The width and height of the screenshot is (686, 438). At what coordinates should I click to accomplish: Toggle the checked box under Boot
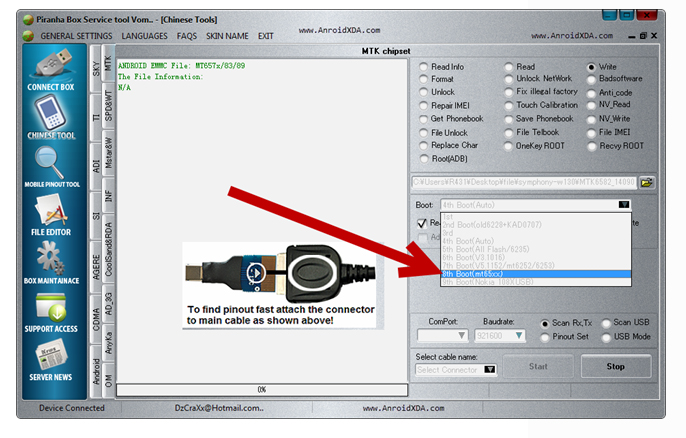[422, 223]
